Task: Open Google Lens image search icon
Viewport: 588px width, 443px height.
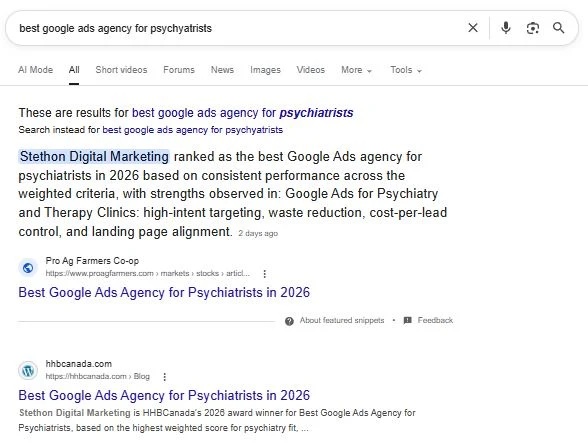Action: 532,28
